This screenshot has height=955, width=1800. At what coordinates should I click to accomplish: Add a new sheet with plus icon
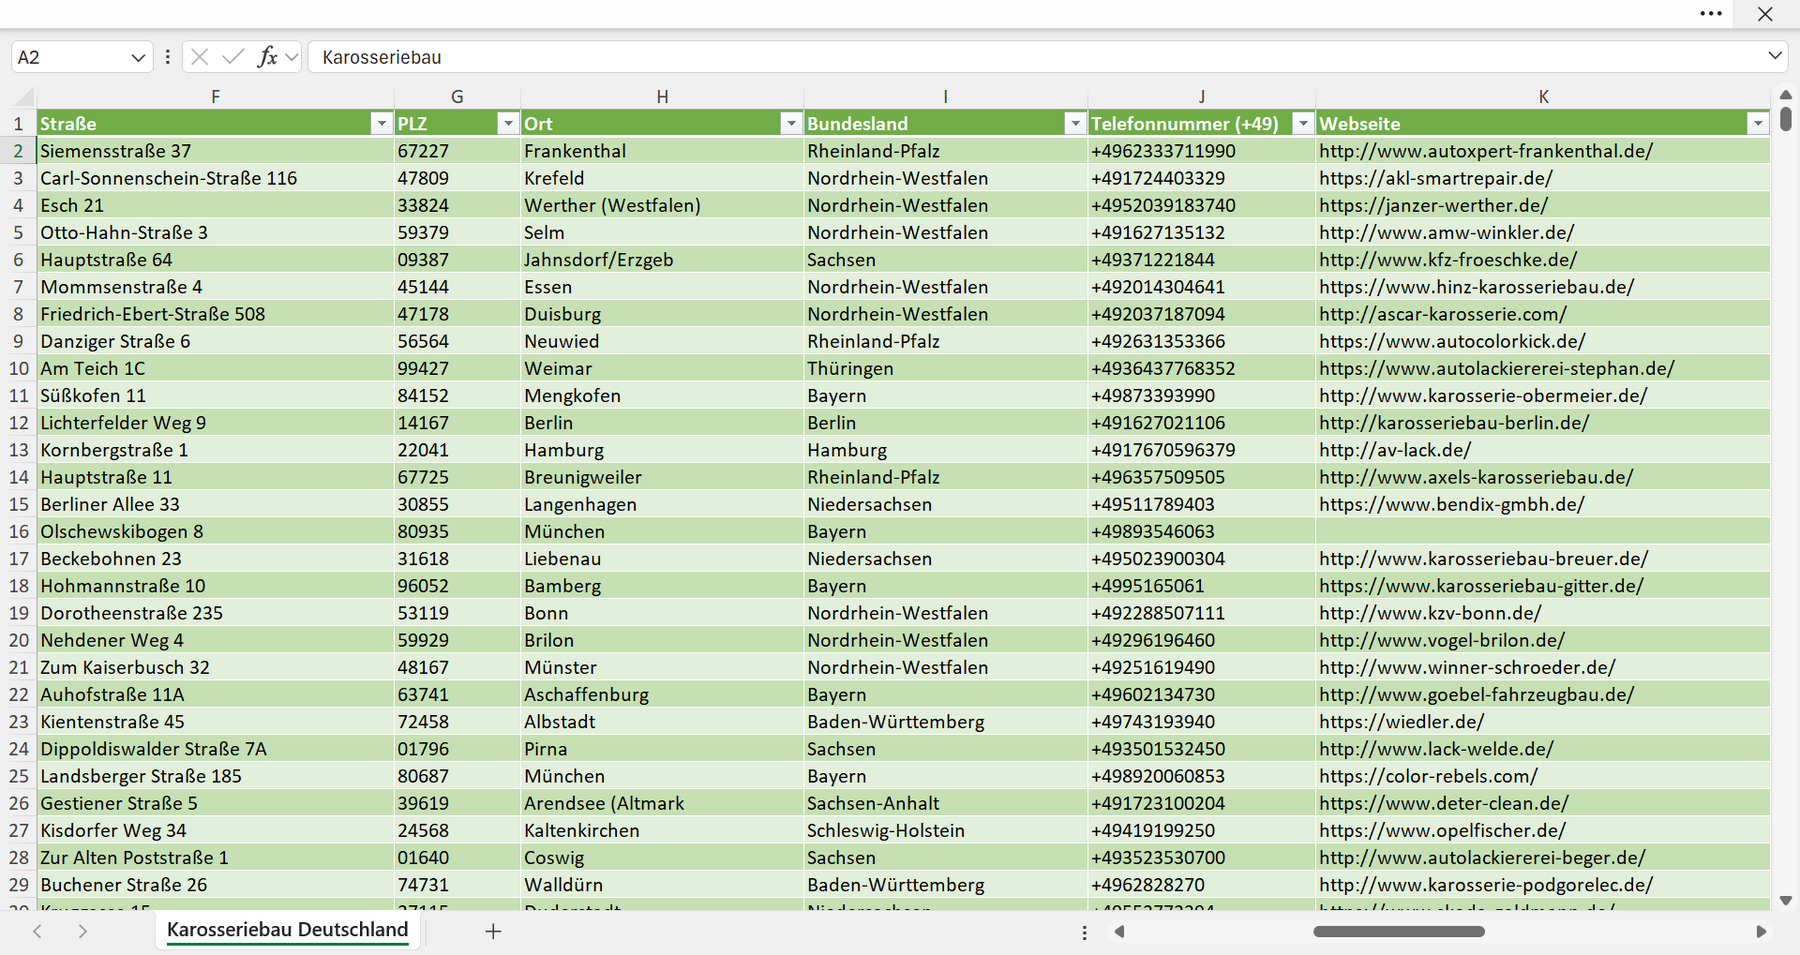click(x=493, y=931)
